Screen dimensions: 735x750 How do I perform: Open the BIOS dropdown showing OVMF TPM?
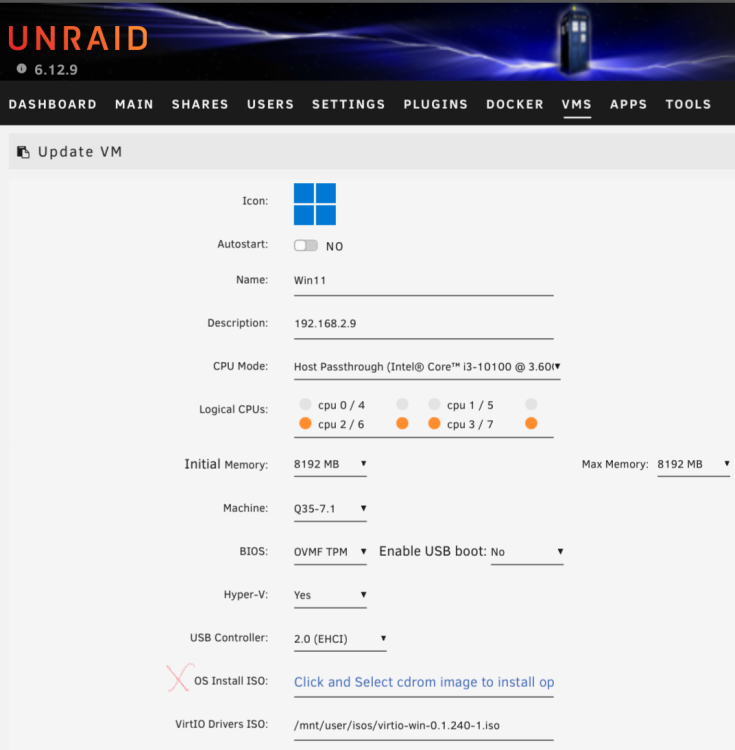330,551
